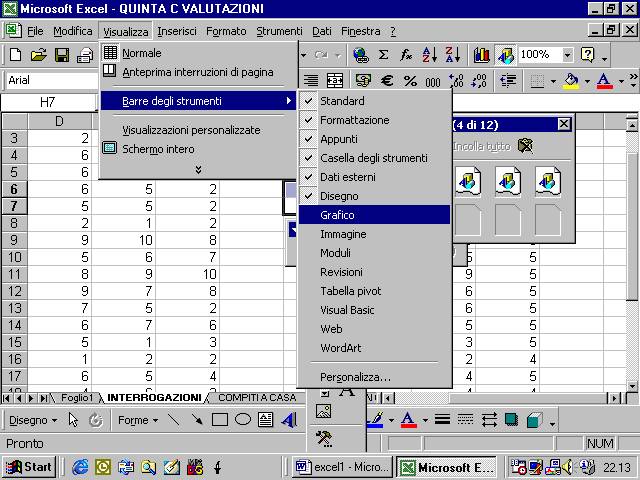Open the Dati menu
Image resolution: width=640 pixels, height=480 pixels.
[x=322, y=31]
